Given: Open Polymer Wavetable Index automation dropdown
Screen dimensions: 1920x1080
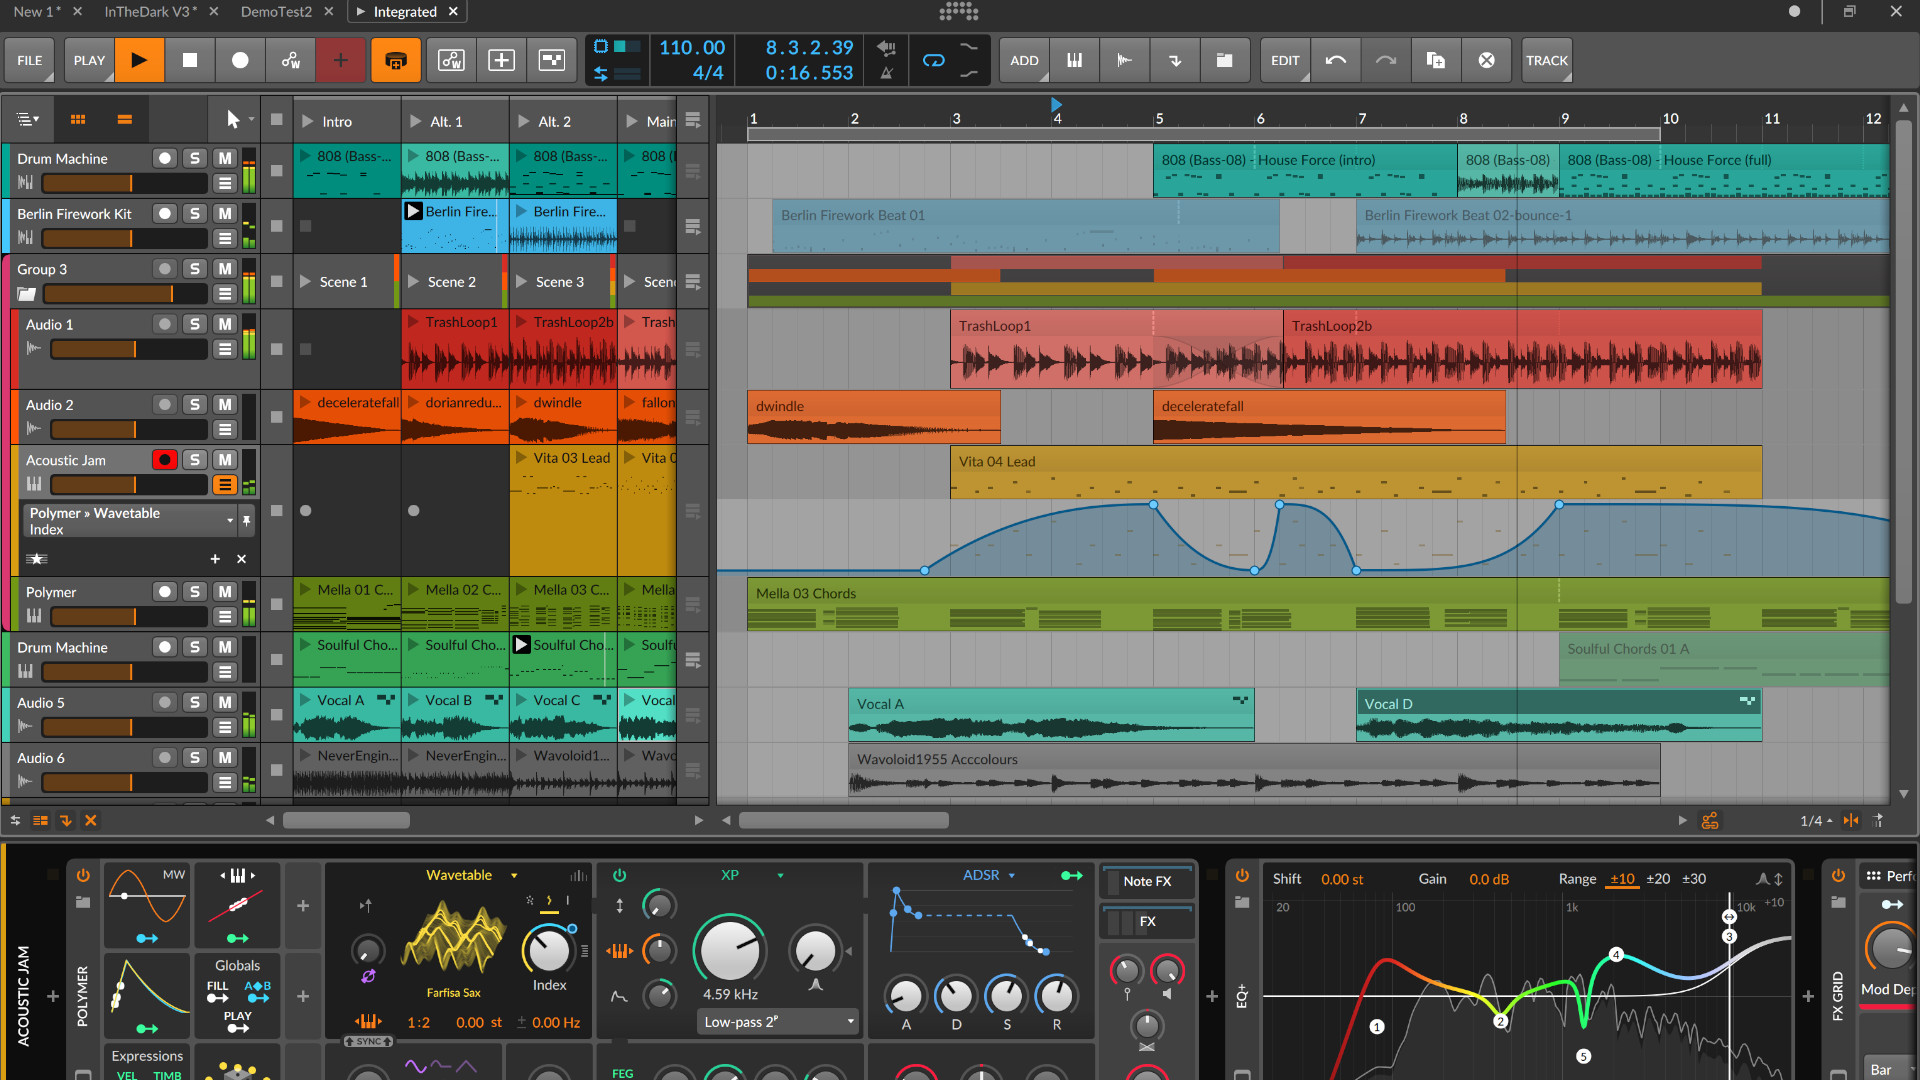Looking at the screenshot, I should click(x=229, y=520).
